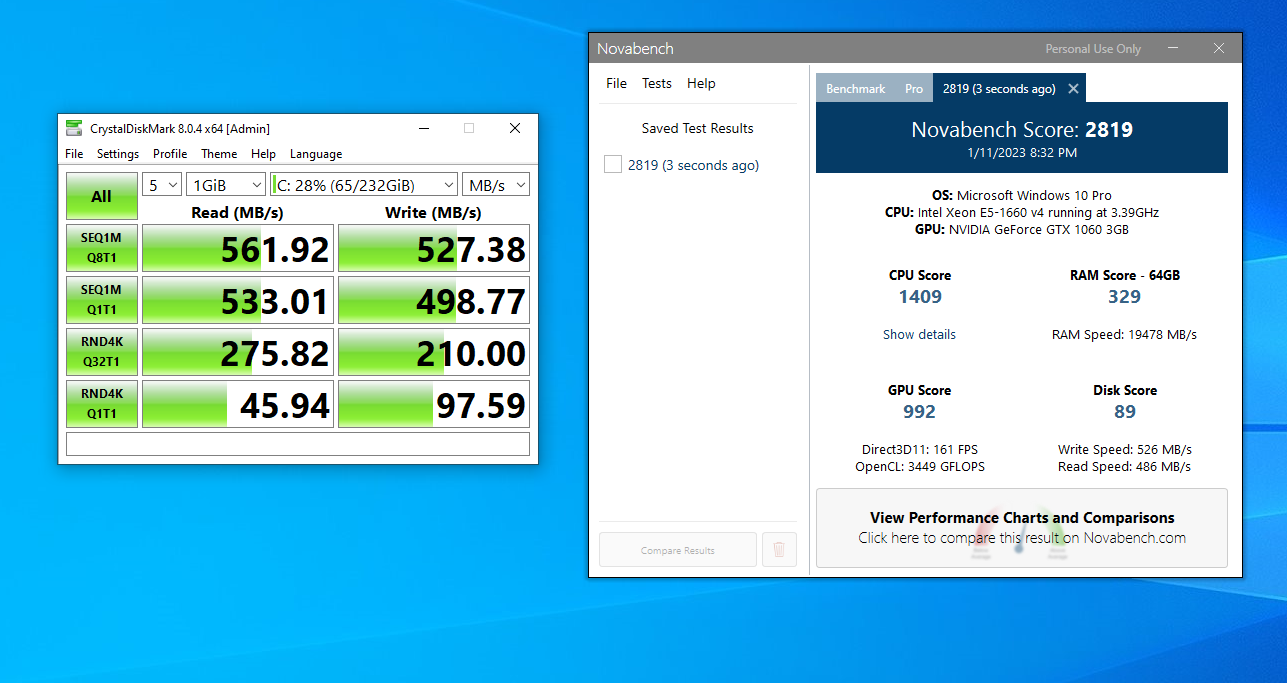This screenshot has width=1287, height=683.
Task: Click the Direct3D11: 161 FPS text
Action: (x=920, y=449)
